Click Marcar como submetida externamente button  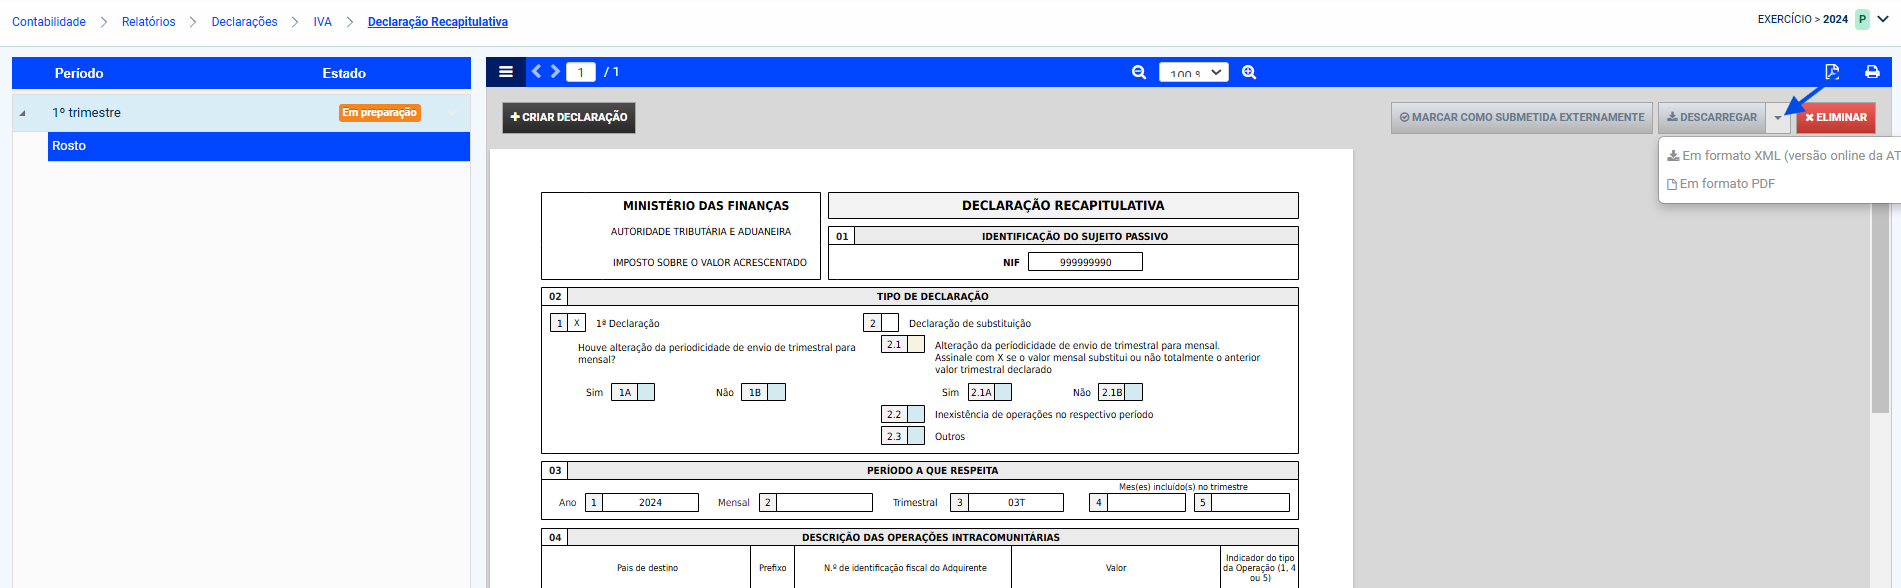(1521, 118)
